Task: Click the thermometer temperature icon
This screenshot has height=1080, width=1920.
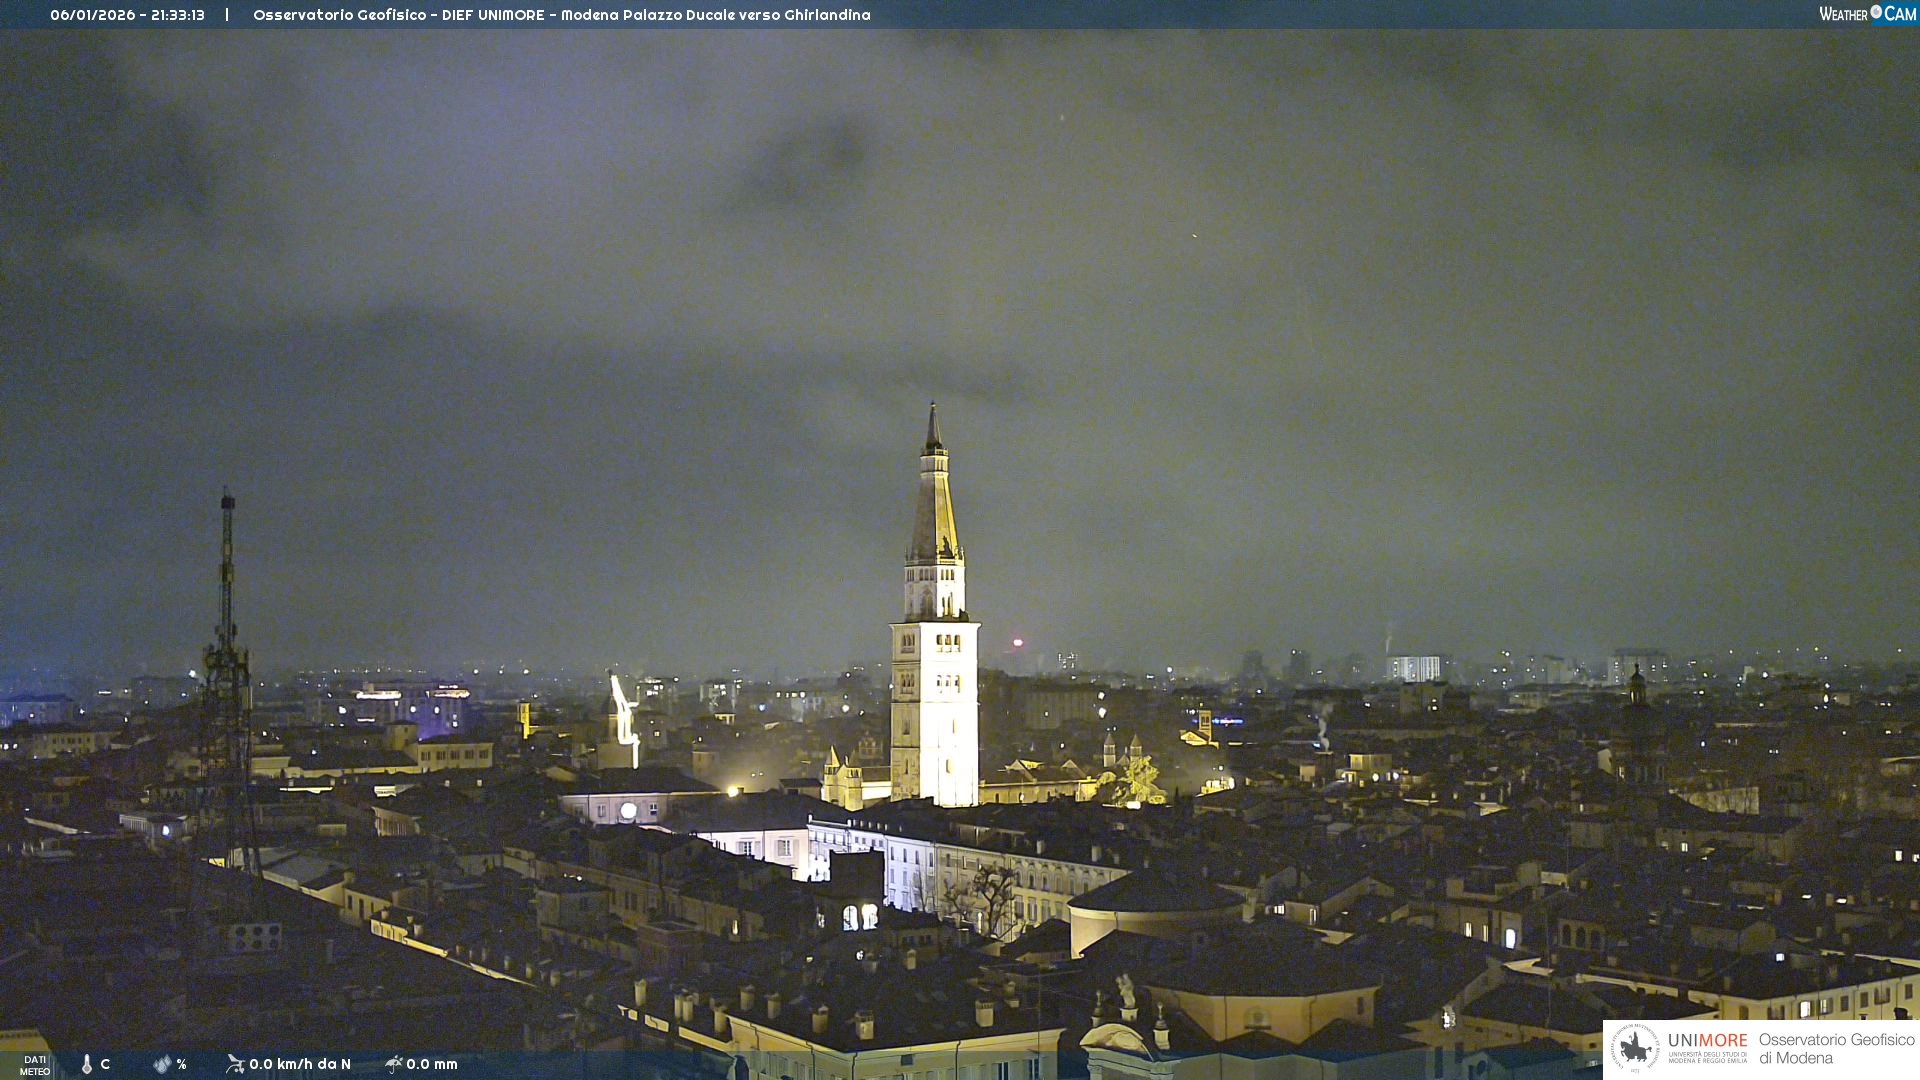Action: click(x=87, y=1064)
